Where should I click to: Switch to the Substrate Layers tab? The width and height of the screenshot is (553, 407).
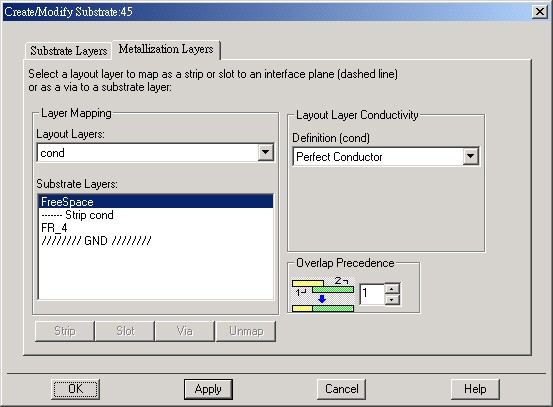point(68,51)
